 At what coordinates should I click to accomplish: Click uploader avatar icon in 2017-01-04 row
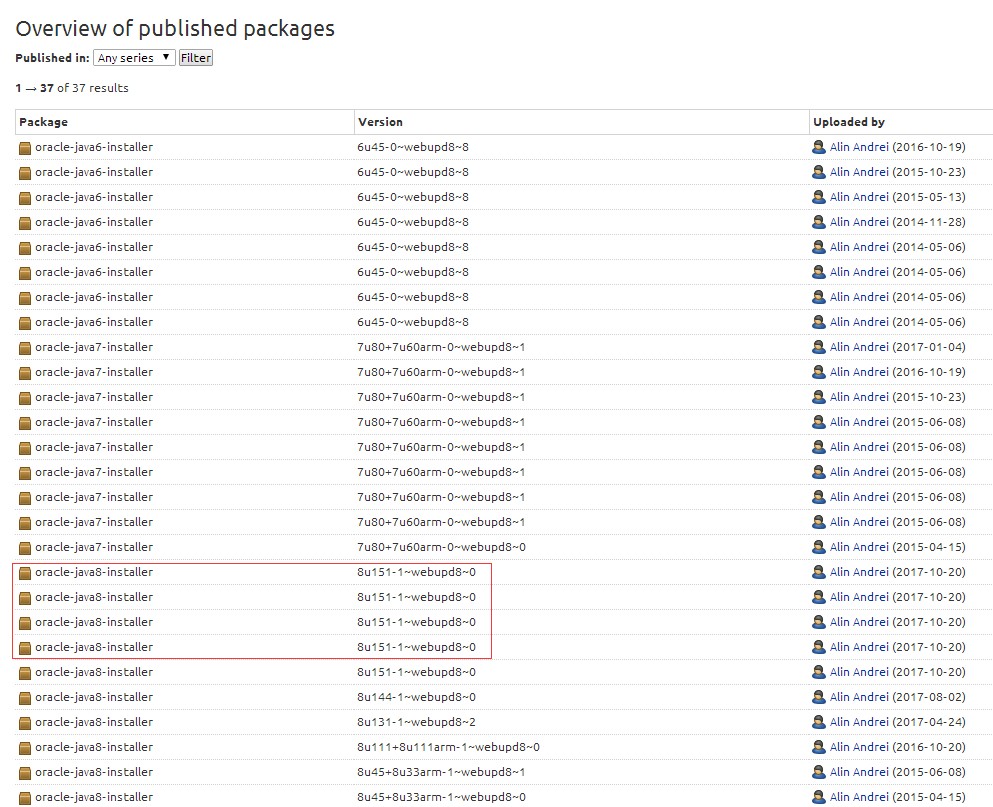(819, 347)
